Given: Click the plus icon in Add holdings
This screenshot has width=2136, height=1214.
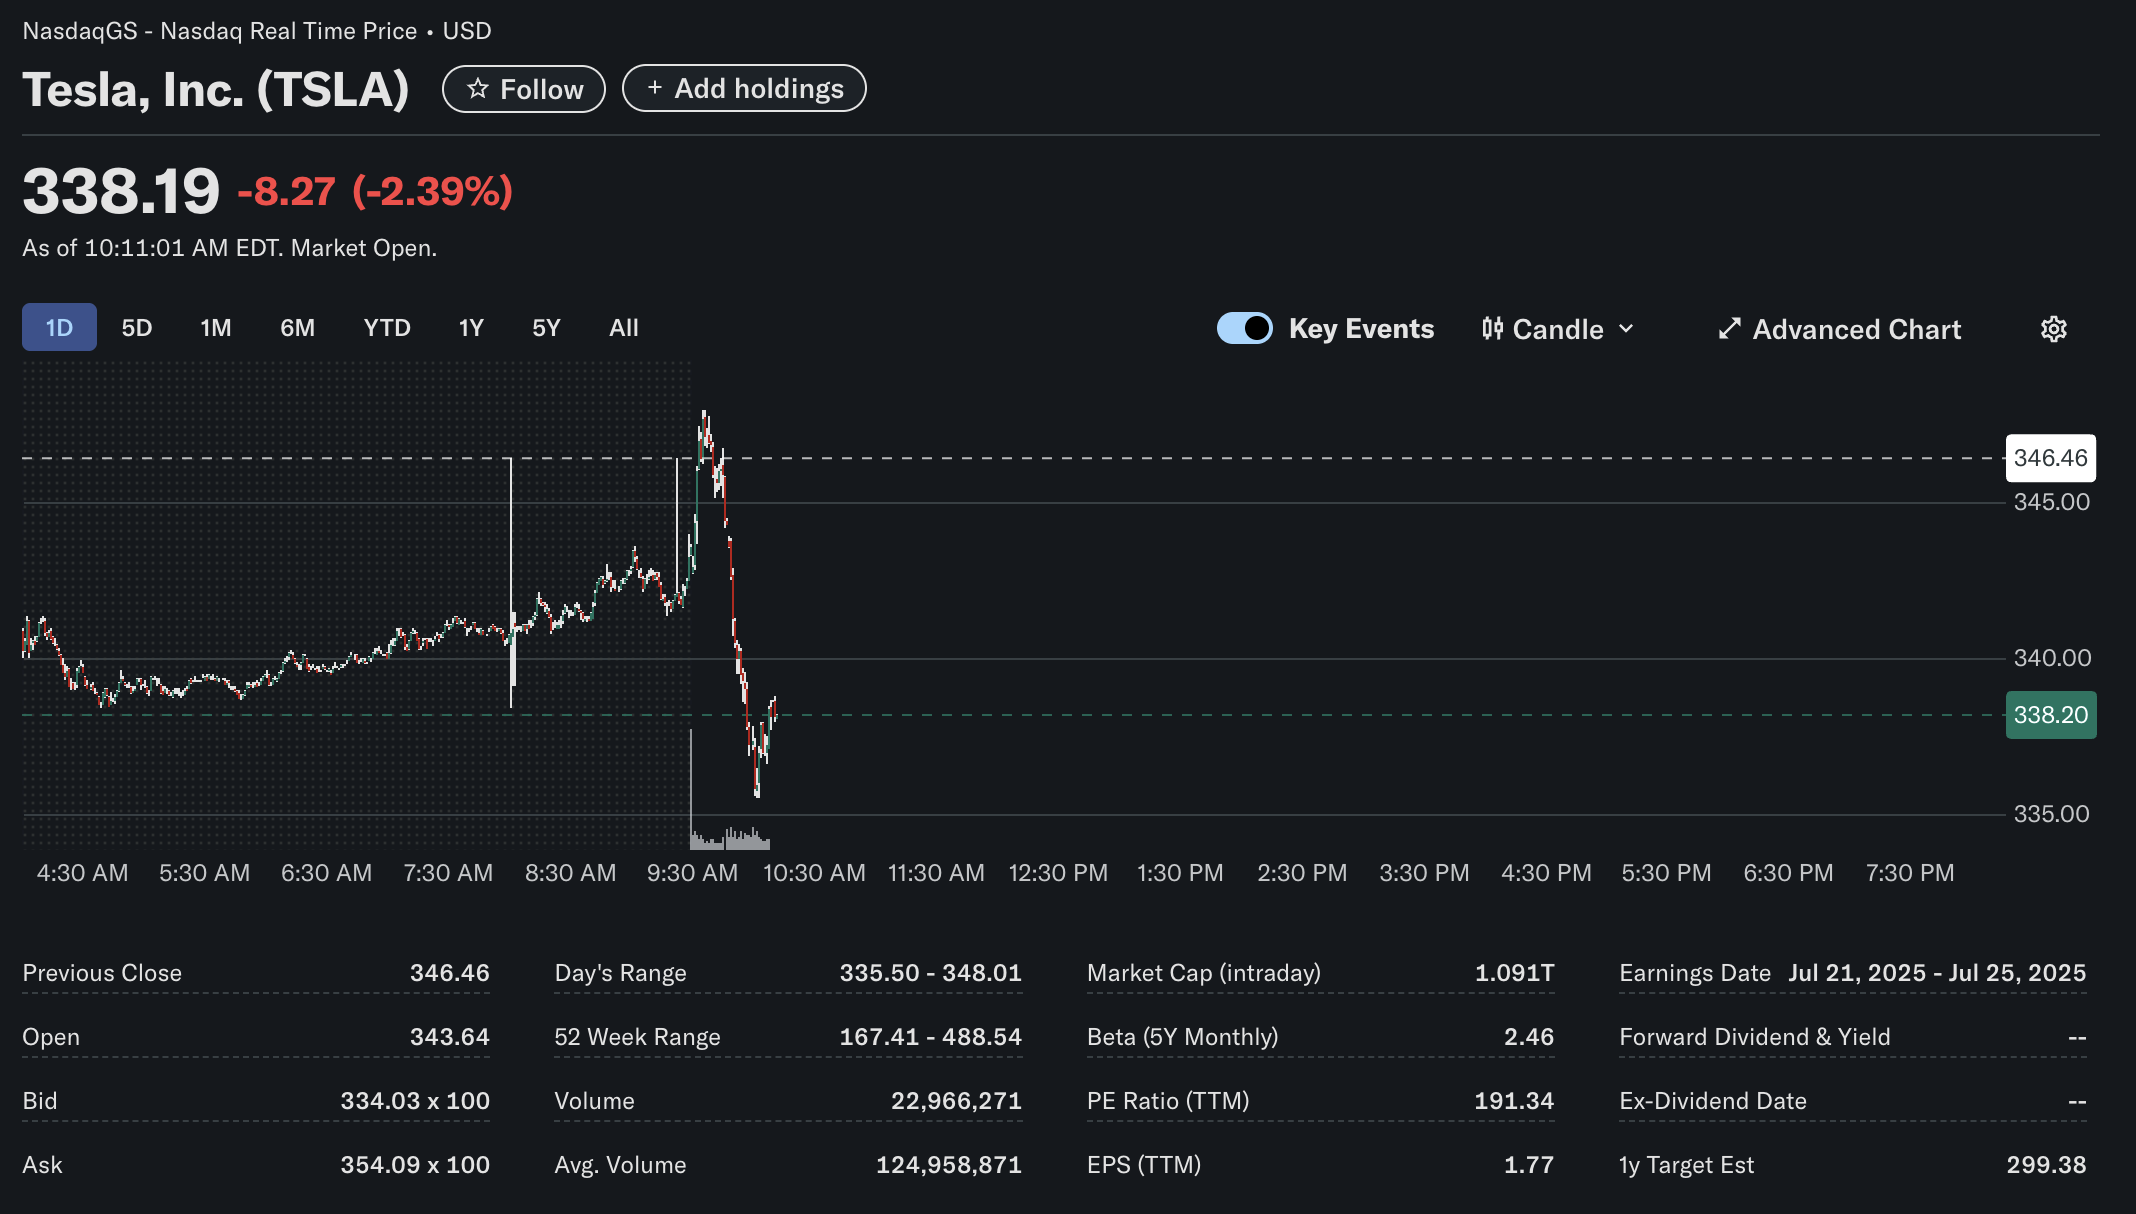Looking at the screenshot, I should pyautogui.click(x=655, y=88).
